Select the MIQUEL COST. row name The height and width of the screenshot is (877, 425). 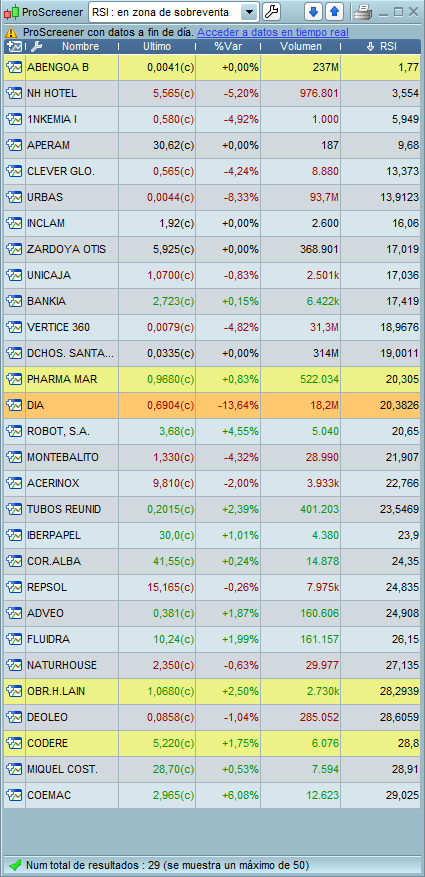point(62,770)
